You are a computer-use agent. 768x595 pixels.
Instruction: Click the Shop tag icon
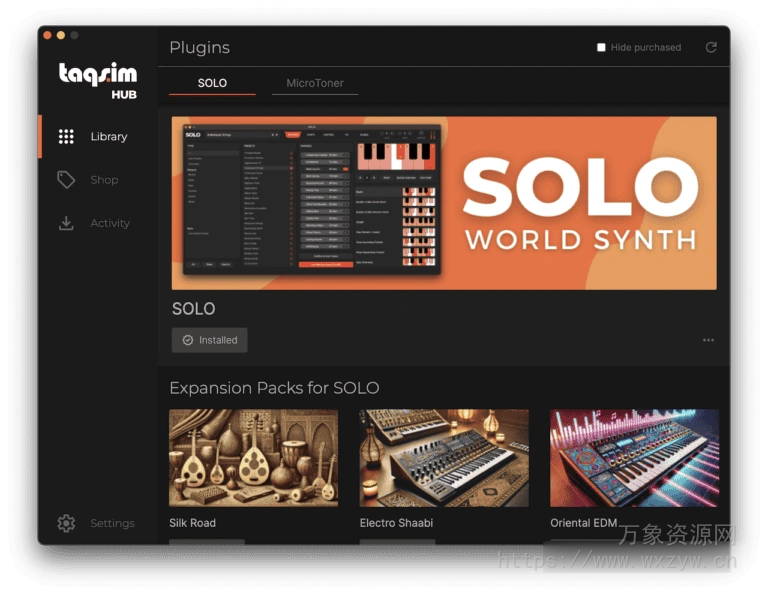[66, 180]
